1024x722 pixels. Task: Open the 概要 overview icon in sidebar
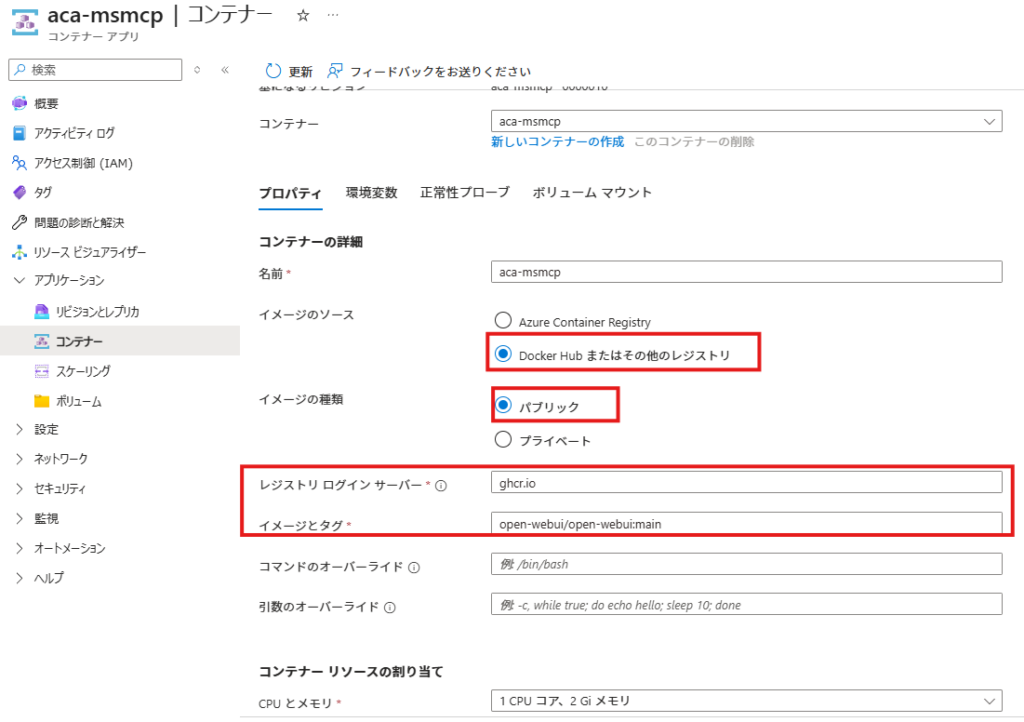19,104
